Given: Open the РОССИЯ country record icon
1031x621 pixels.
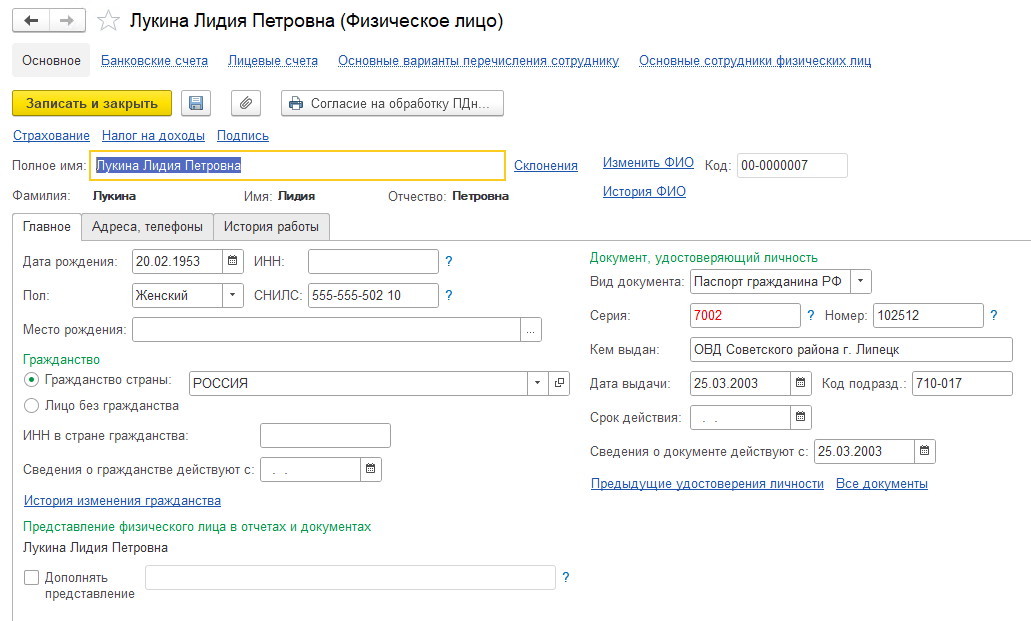Looking at the screenshot, I should click(559, 383).
